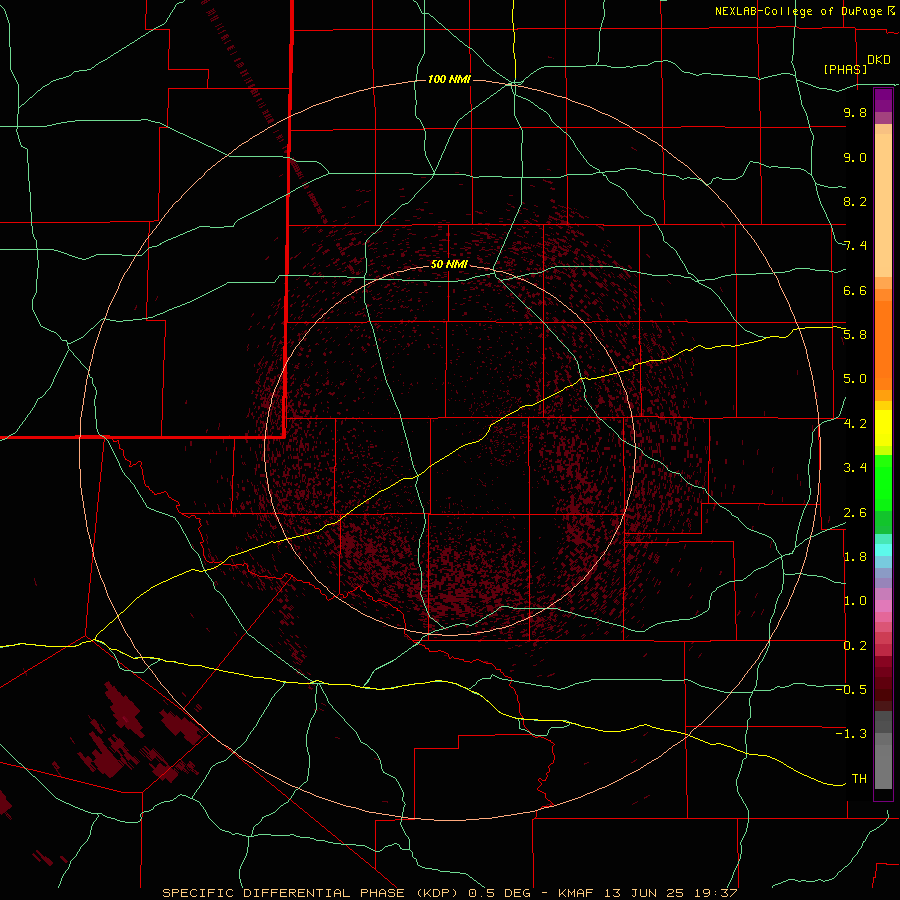Click the 2.6 value on color scale

tap(855, 513)
